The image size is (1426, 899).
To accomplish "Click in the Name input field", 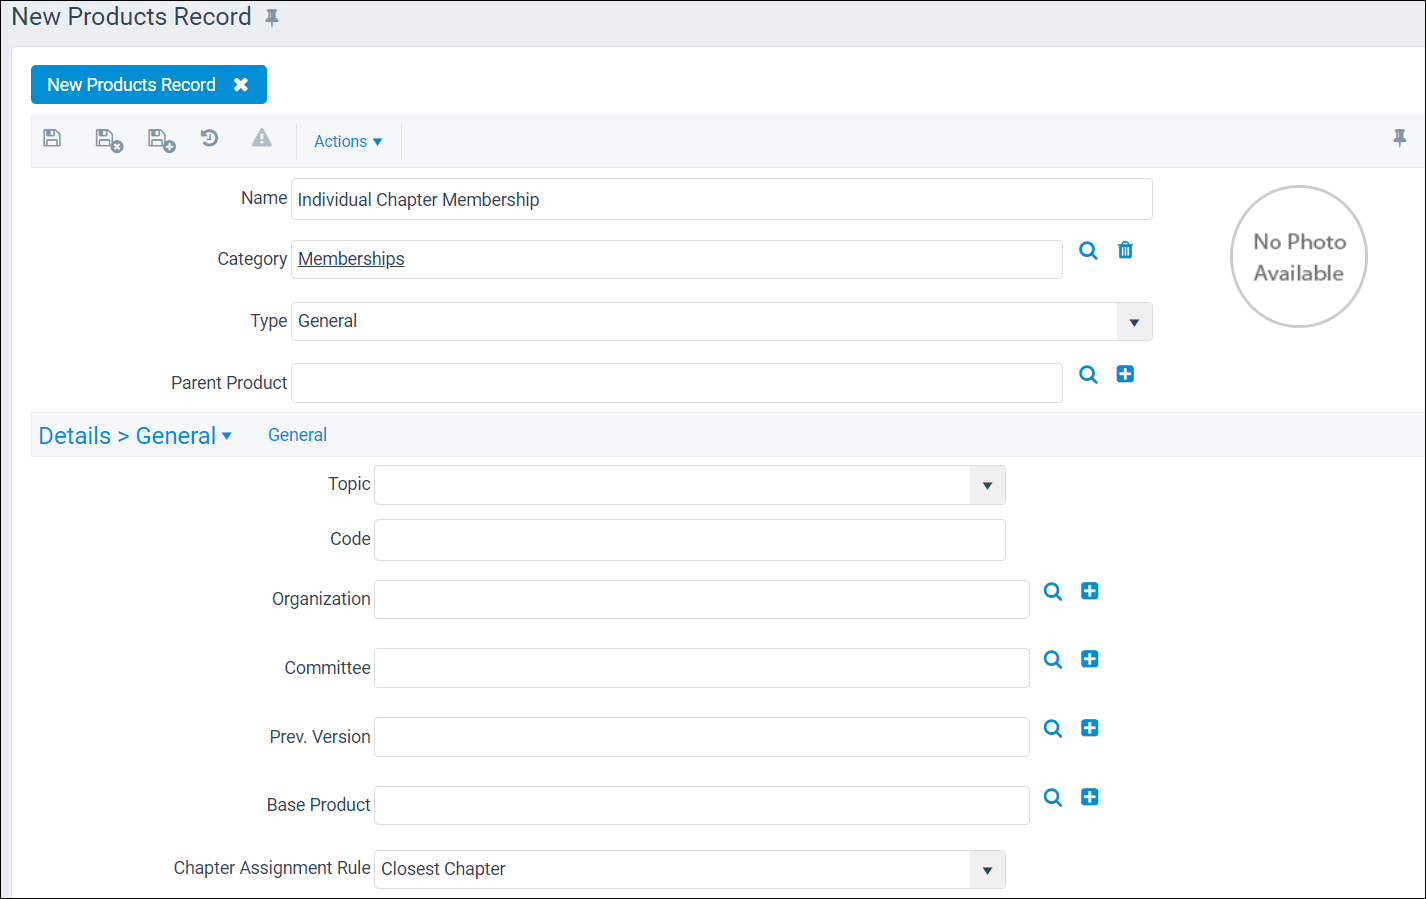I will [x=722, y=199].
